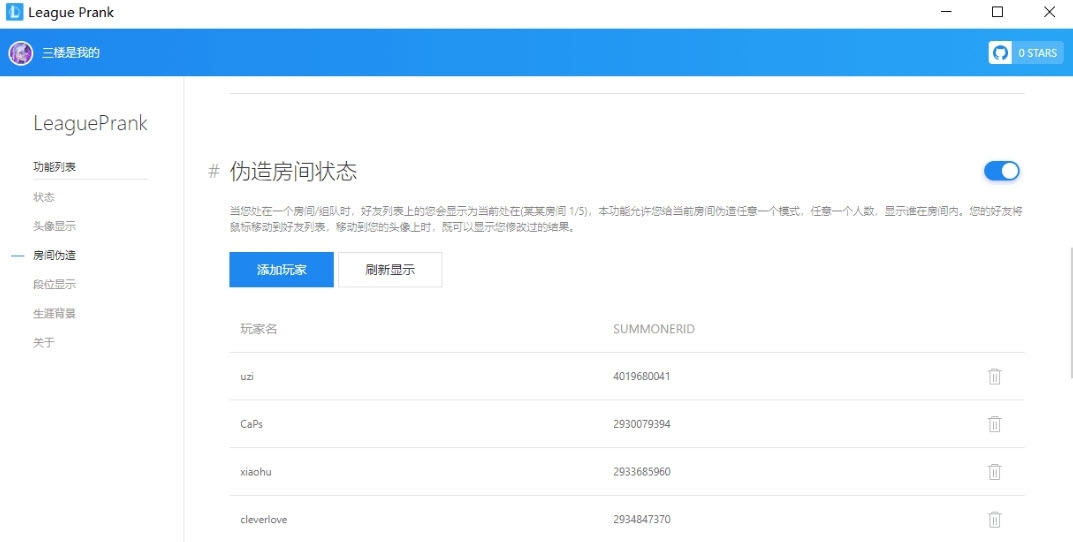Click the user avatar in header
This screenshot has width=1073, height=542.
[21, 53]
